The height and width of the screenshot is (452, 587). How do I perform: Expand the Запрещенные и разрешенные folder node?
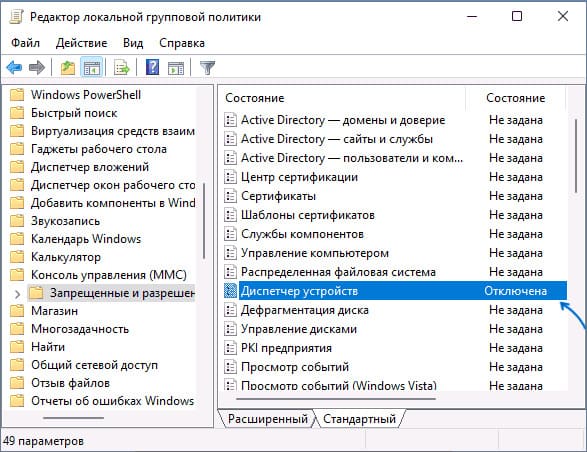[17, 294]
